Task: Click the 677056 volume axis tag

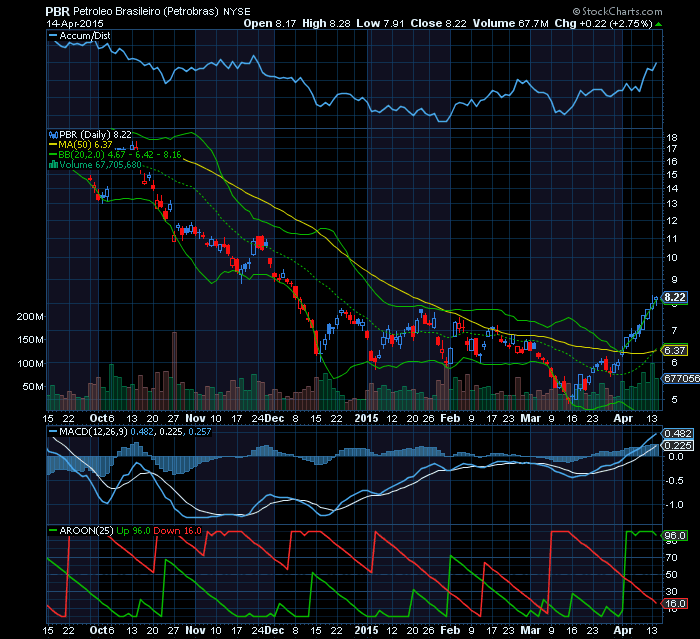Action: 682,378
